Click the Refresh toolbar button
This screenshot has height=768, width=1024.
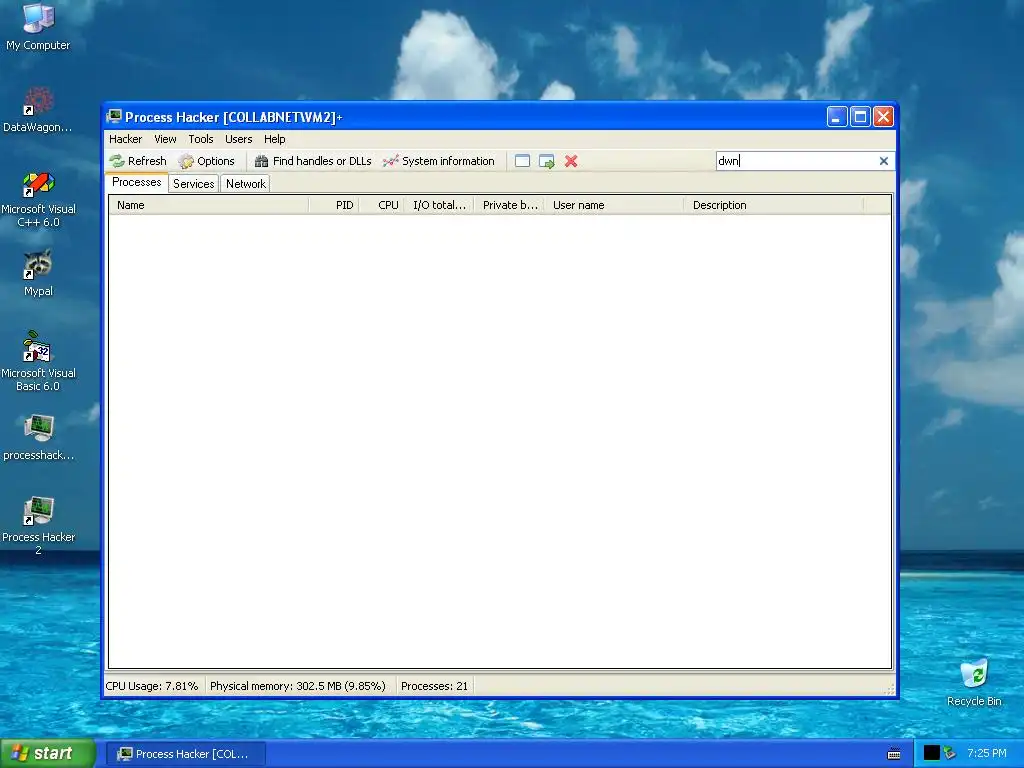[138, 161]
